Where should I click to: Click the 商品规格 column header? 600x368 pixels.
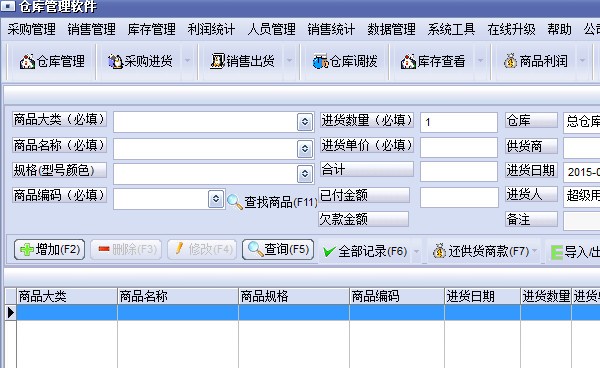(x=294, y=296)
